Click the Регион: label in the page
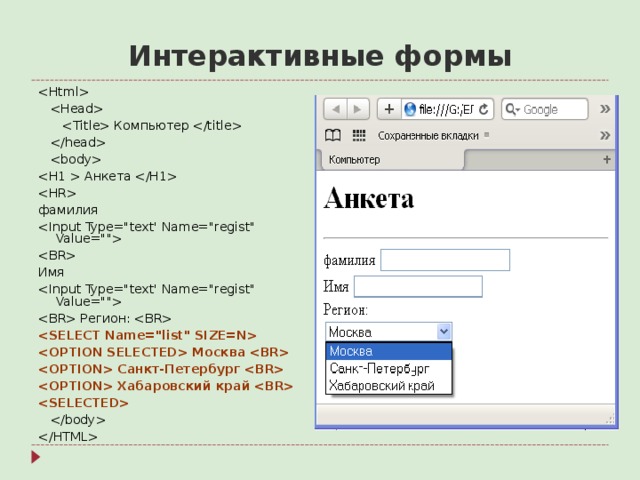This screenshot has width=640, height=480. coord(345,310)
